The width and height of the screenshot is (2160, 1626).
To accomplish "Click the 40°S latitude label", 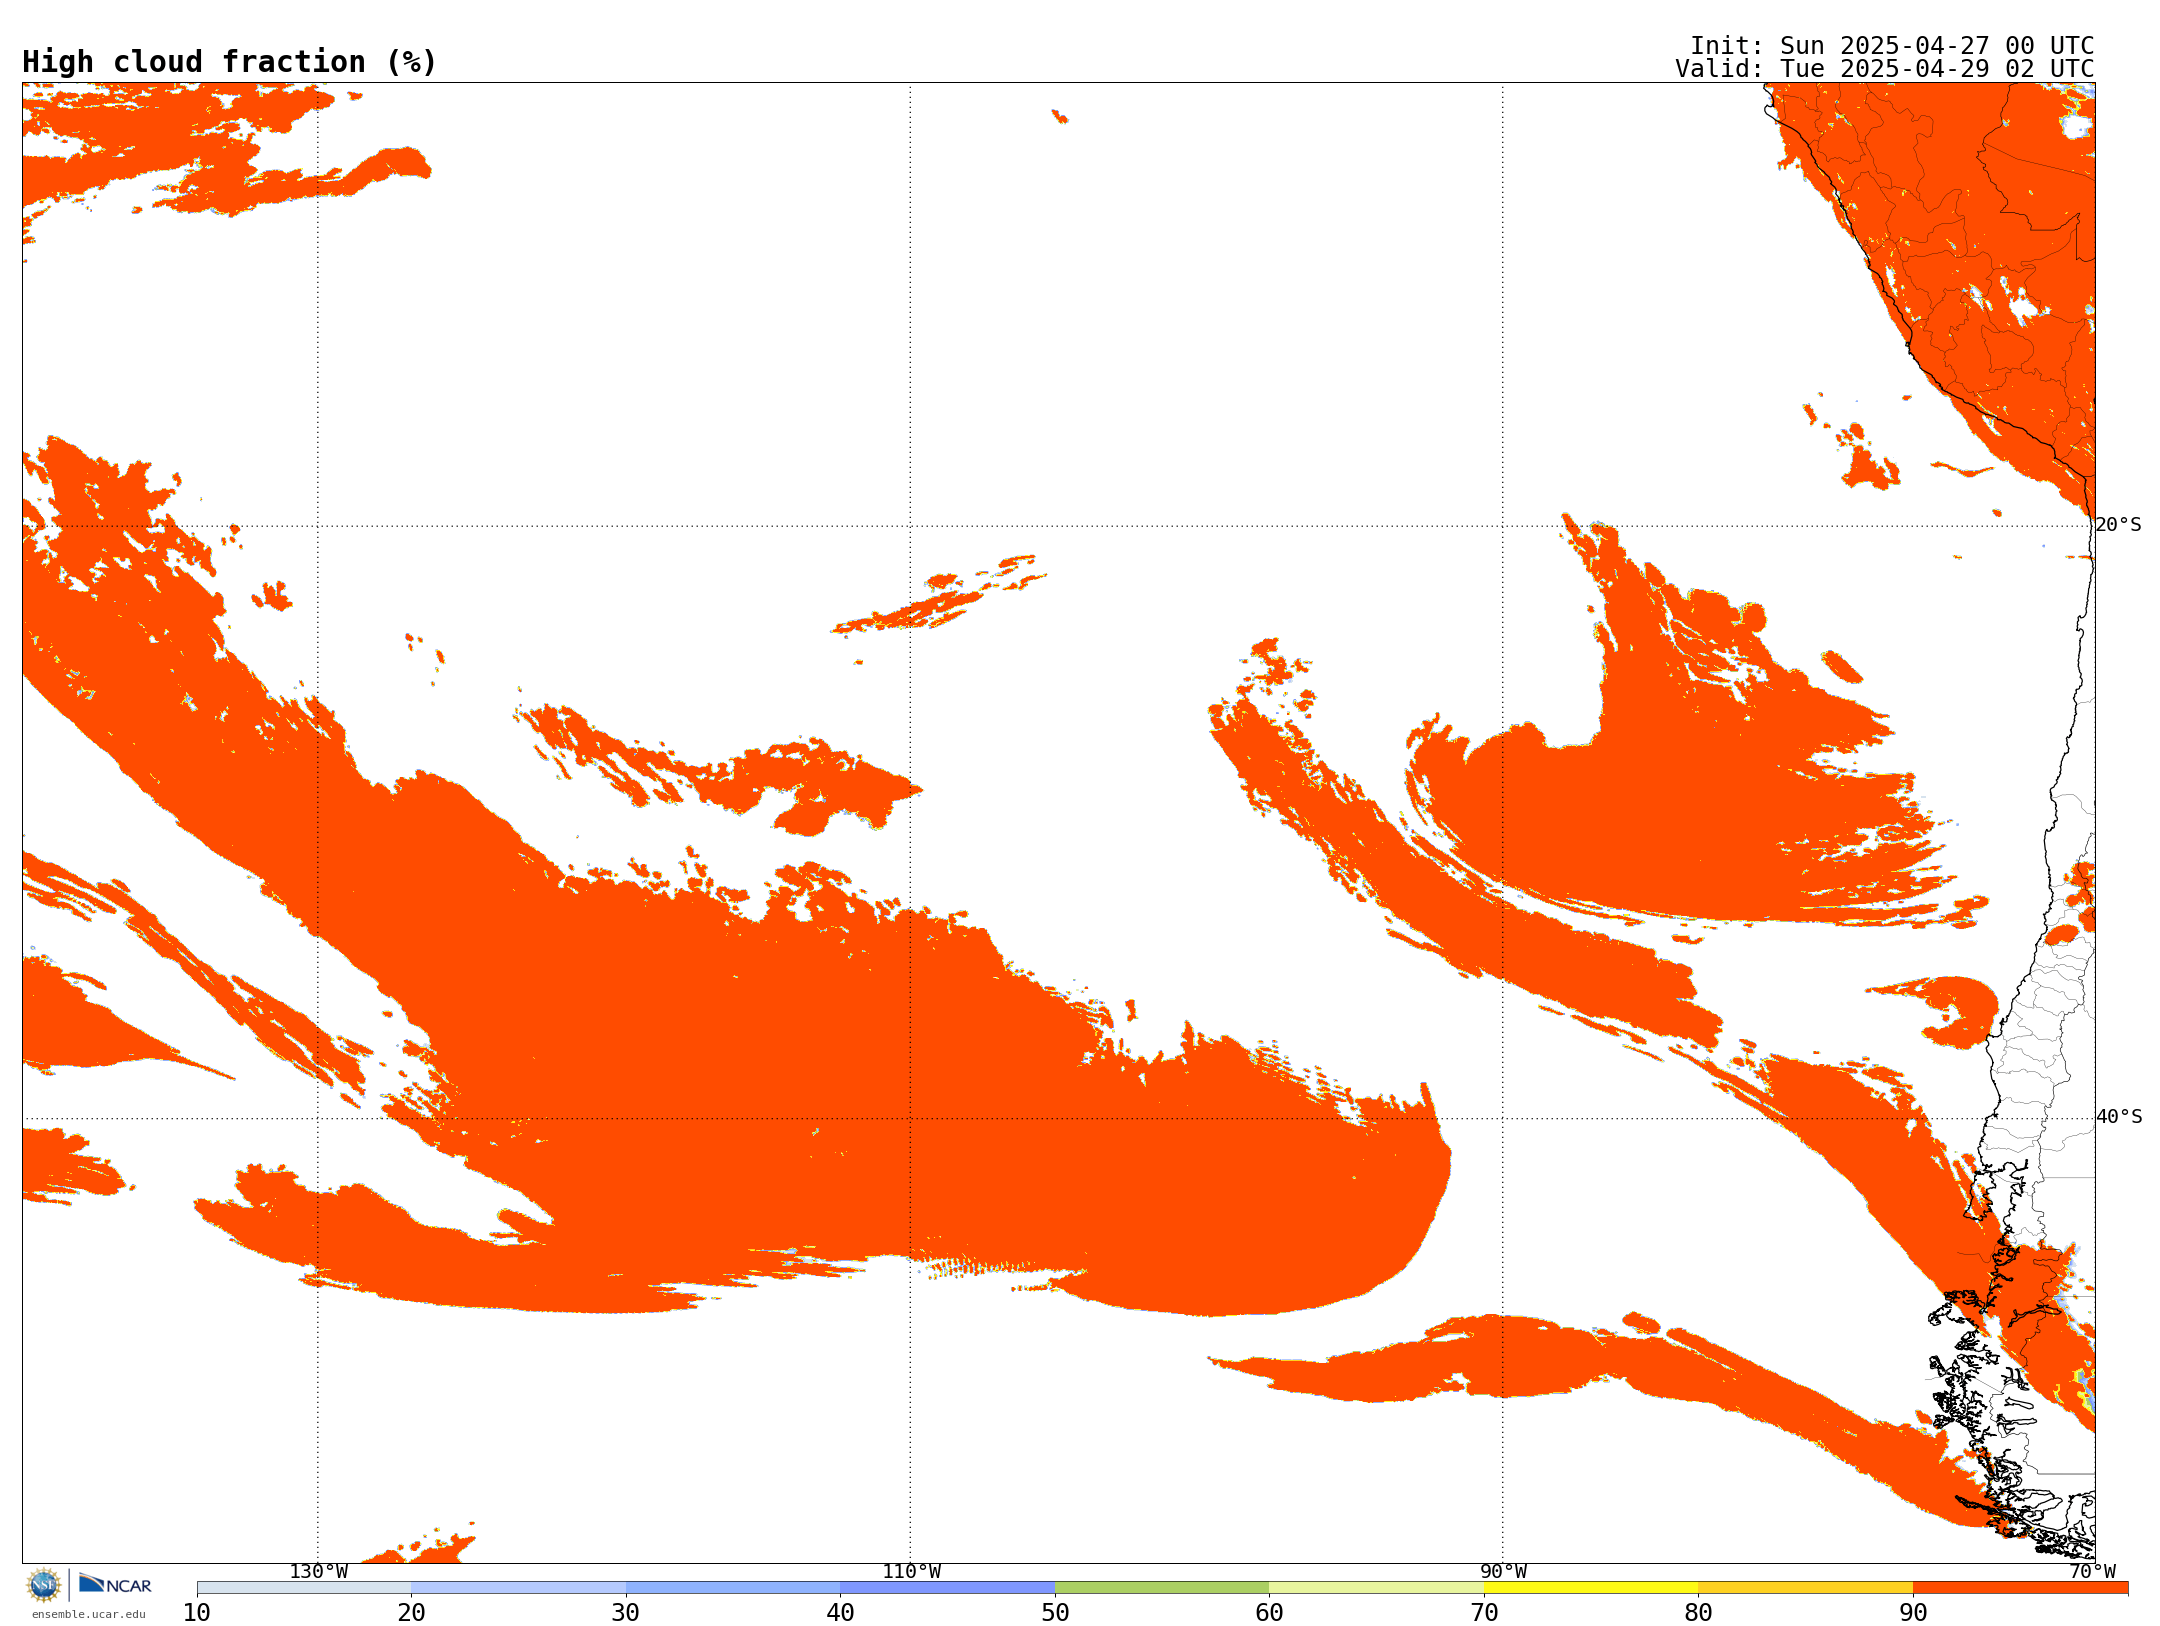I will [x=2118, y=1117].
